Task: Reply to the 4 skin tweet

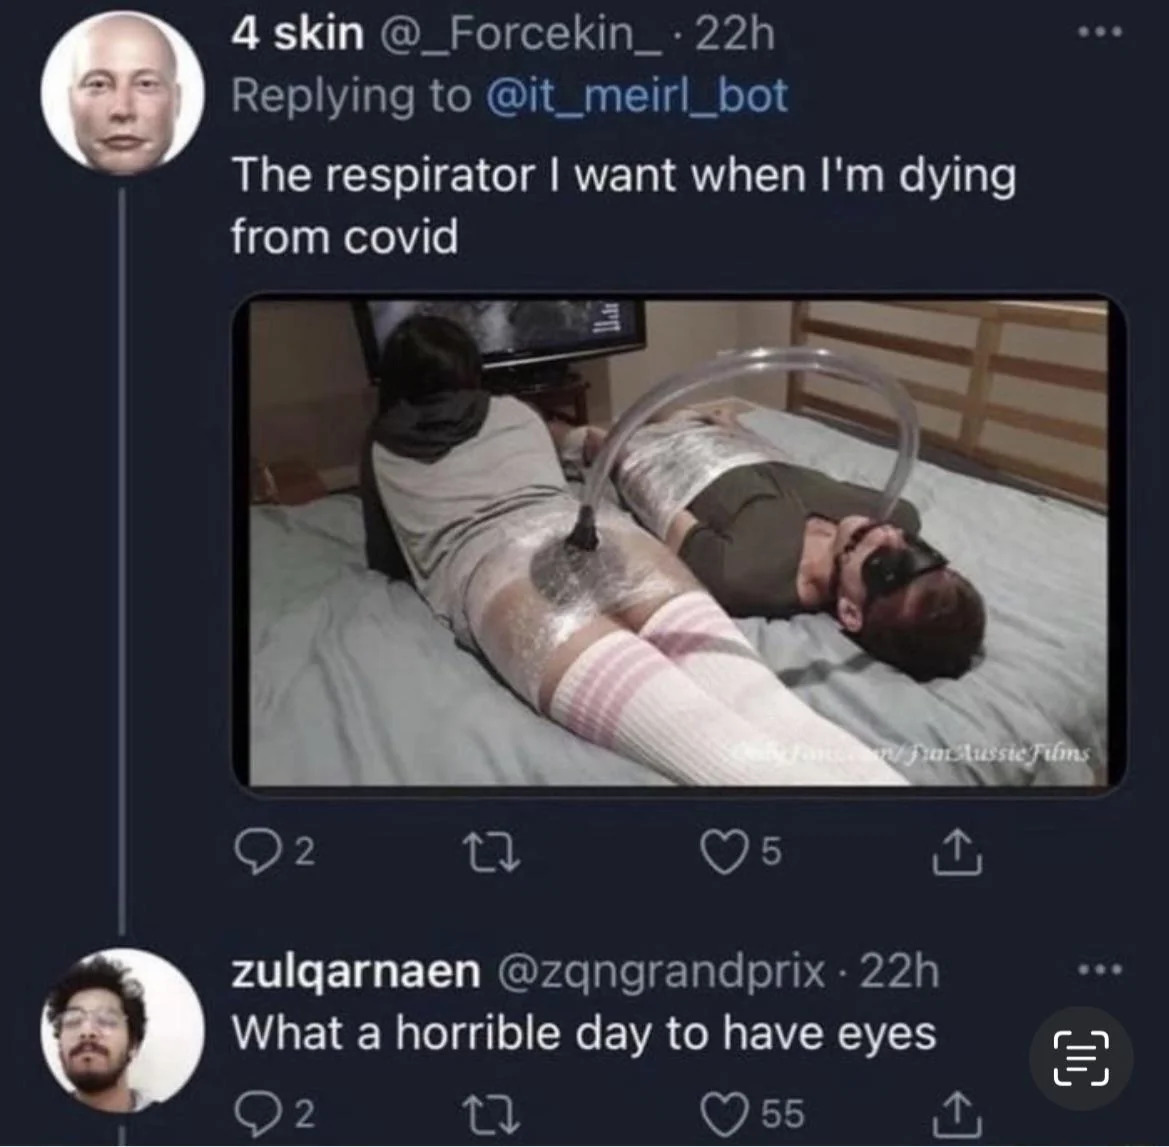Action: tap(255, 851)
